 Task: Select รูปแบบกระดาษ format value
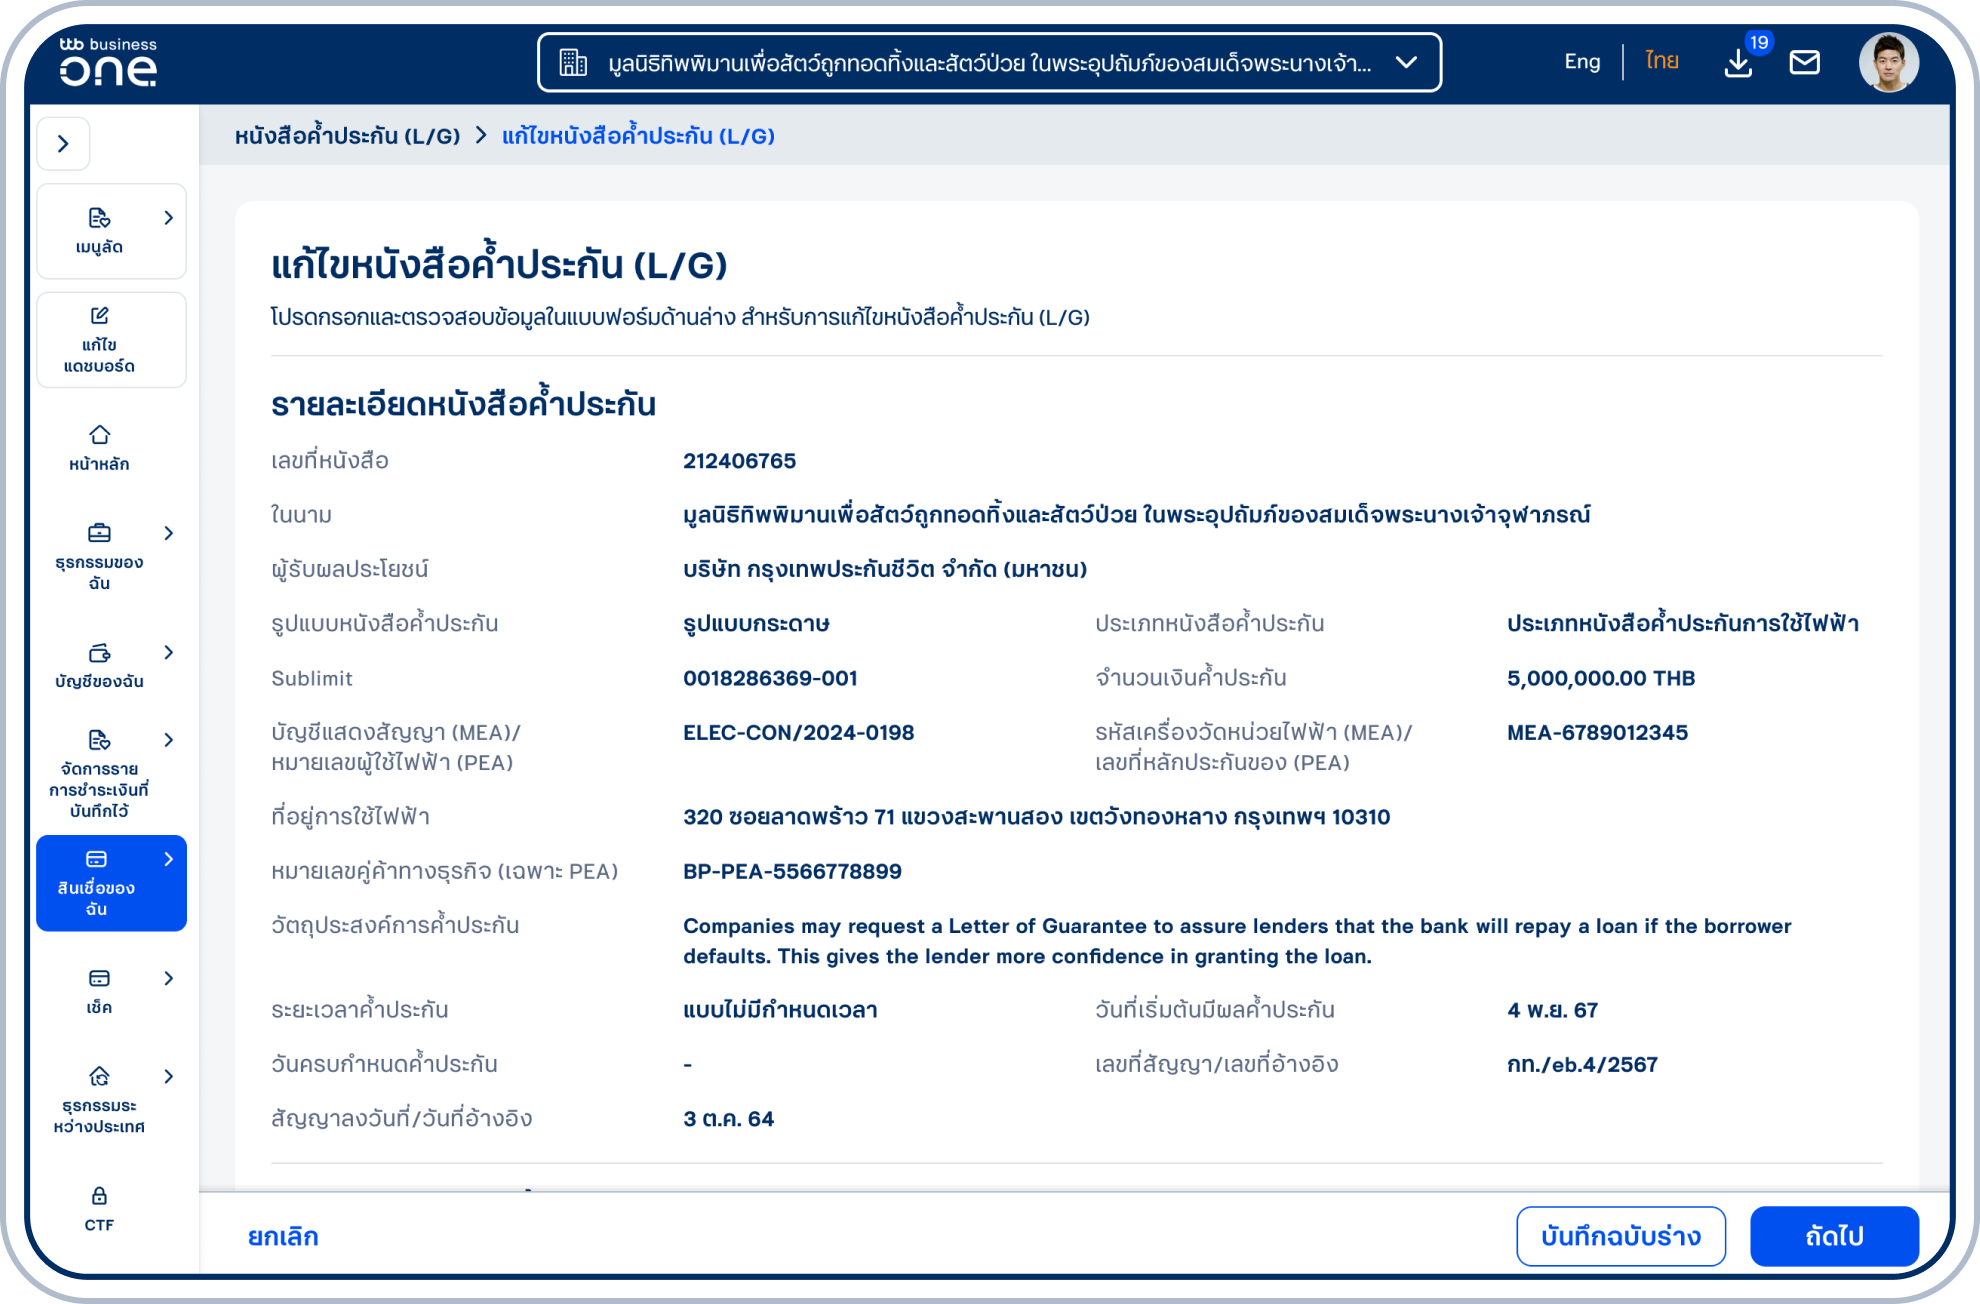pos(756,623)
